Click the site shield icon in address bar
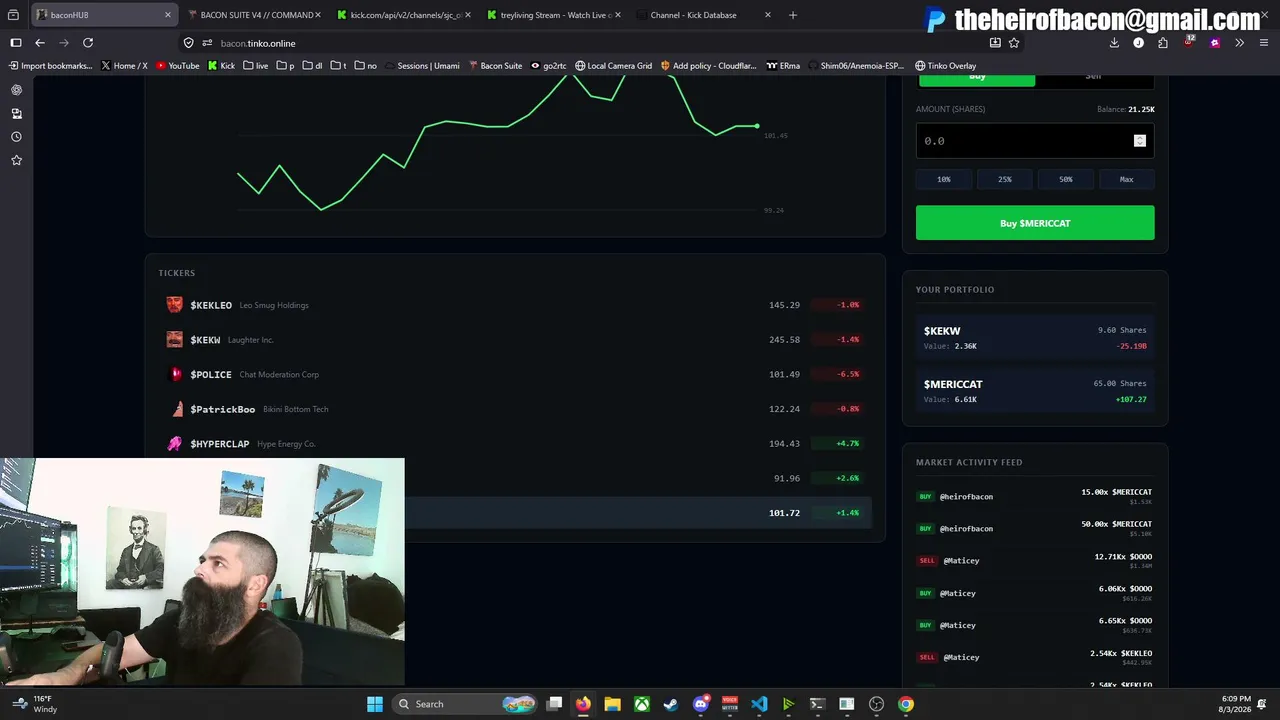This screenshot has height=720, width=1280. (188, 43)
